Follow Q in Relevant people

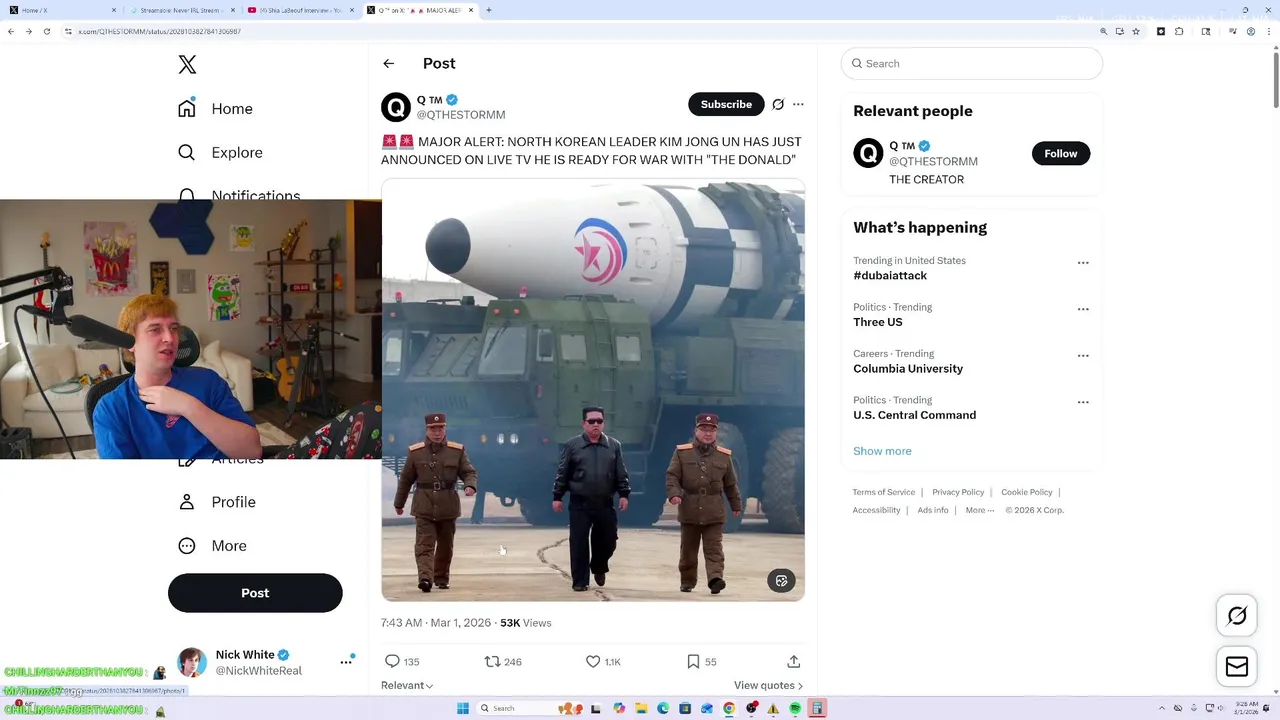[x=1061, y=153]
